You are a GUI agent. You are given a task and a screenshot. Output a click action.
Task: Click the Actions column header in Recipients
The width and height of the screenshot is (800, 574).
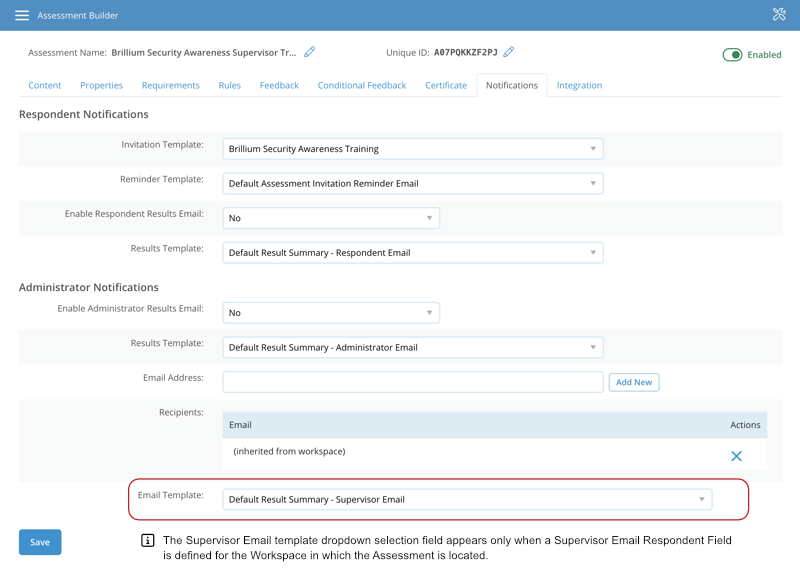tap(745, 425)
